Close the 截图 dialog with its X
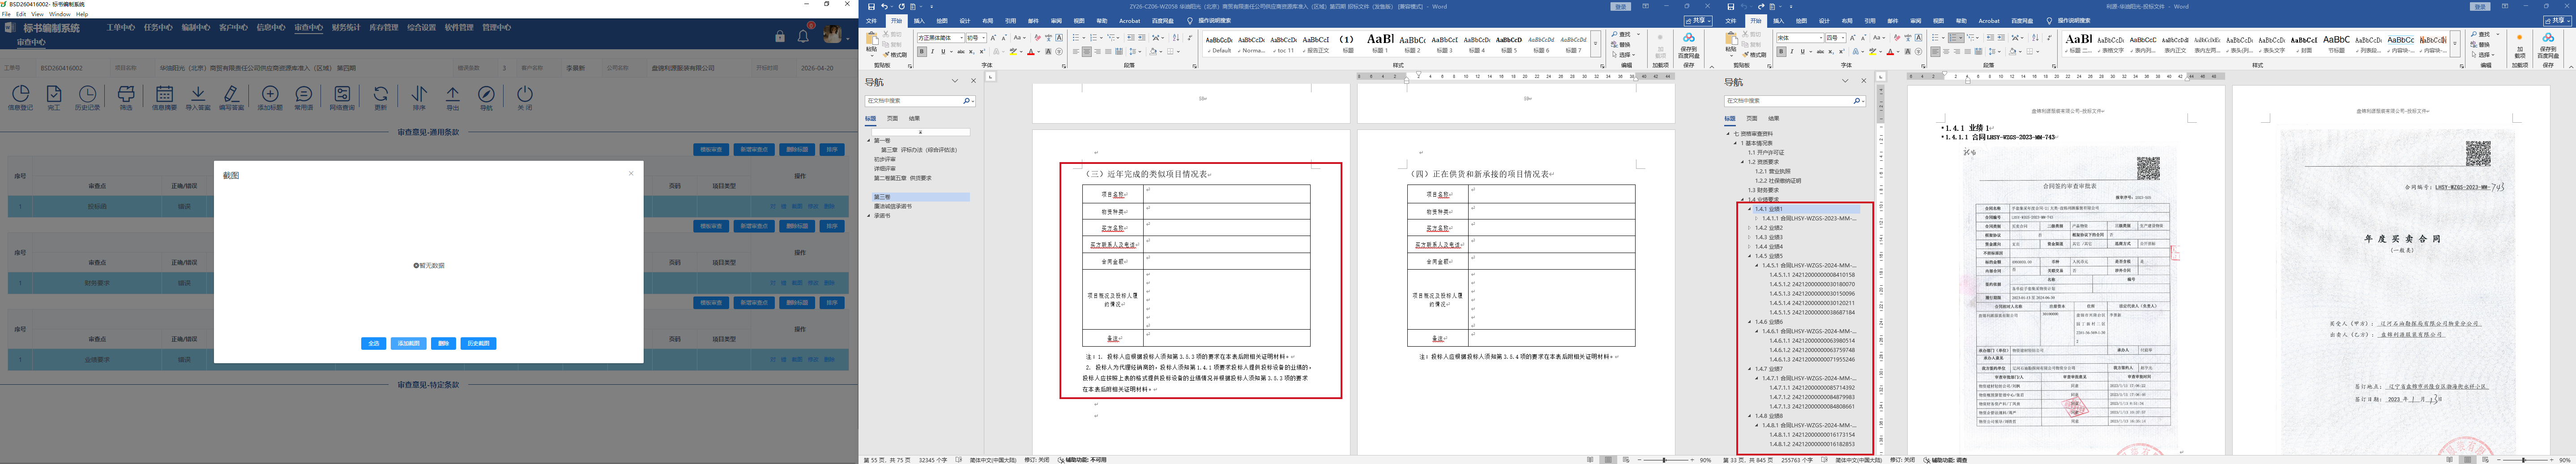The image size is (2576, 464). [x=631, y=174]
